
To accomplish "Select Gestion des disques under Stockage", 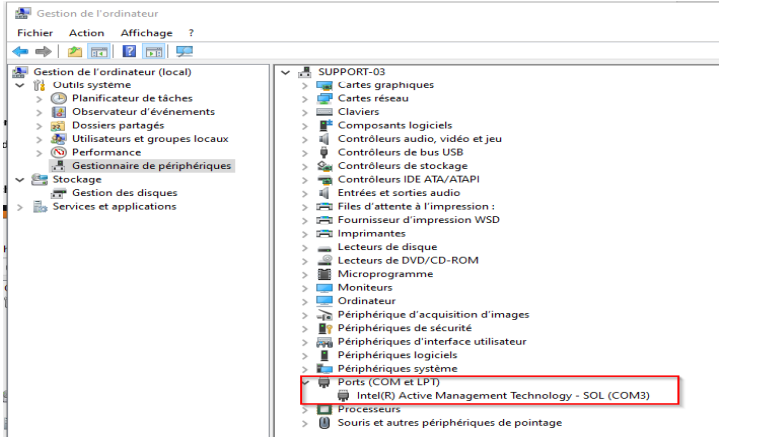I will click(124, 193).
